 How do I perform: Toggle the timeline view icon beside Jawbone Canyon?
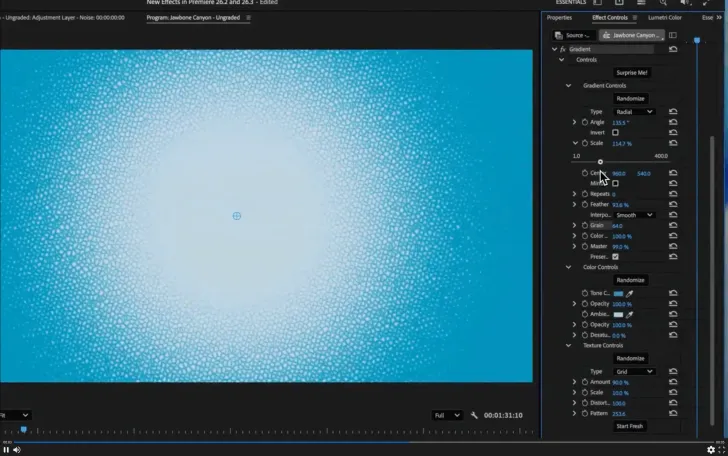tap(673, 35)
